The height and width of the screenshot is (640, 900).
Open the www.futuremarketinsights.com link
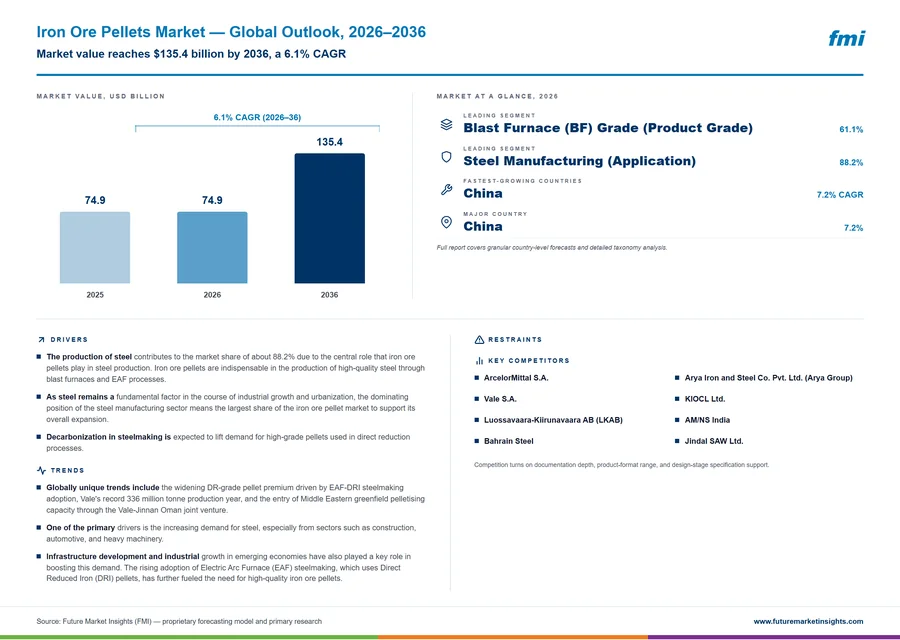(x=808, y=622)
